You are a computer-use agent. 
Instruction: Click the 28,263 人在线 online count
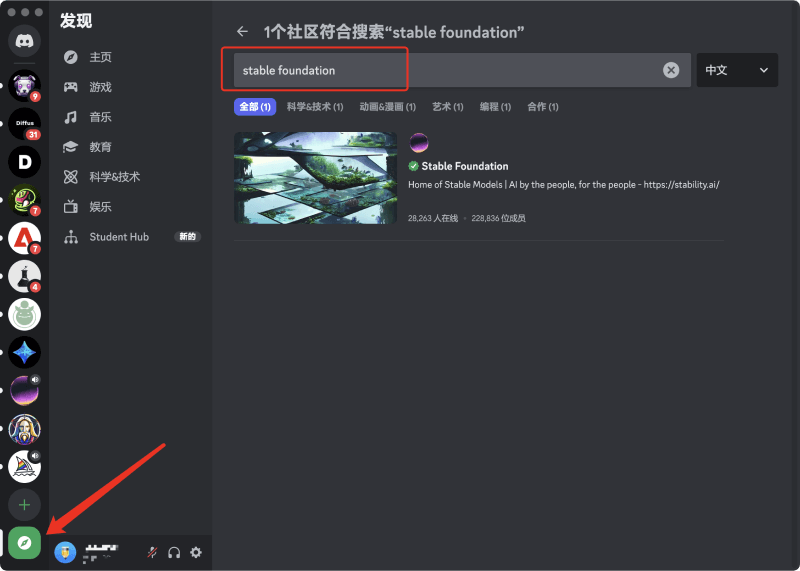433,218
